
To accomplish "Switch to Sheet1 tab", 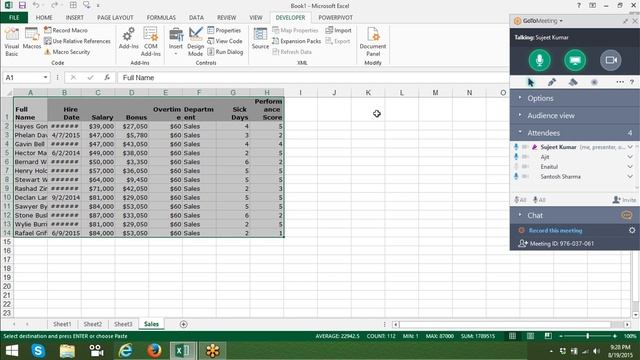I will coord(62,324).
